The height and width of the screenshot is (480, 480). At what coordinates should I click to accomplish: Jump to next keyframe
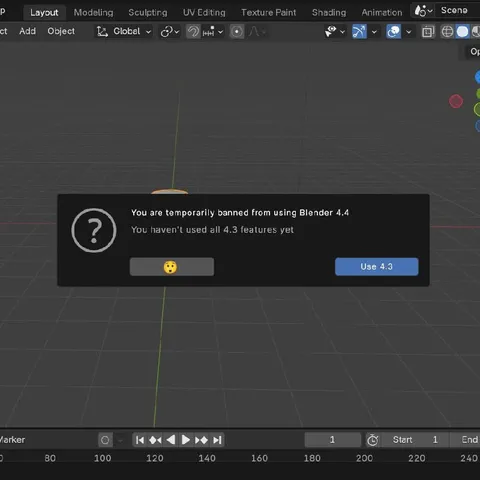[x=201, y=440]
